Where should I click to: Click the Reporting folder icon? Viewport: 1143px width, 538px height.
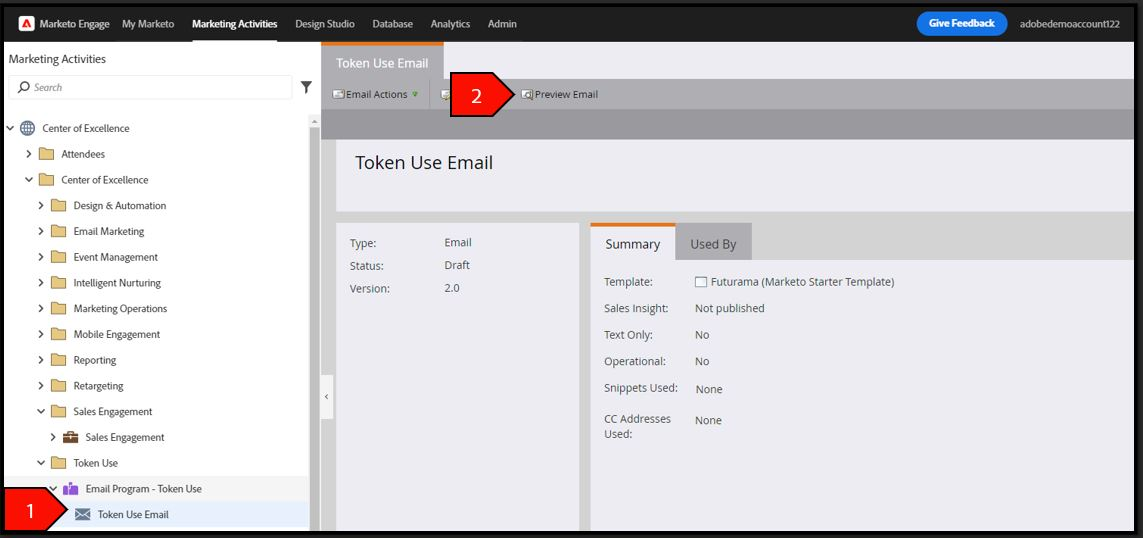[x=58, y=360]
